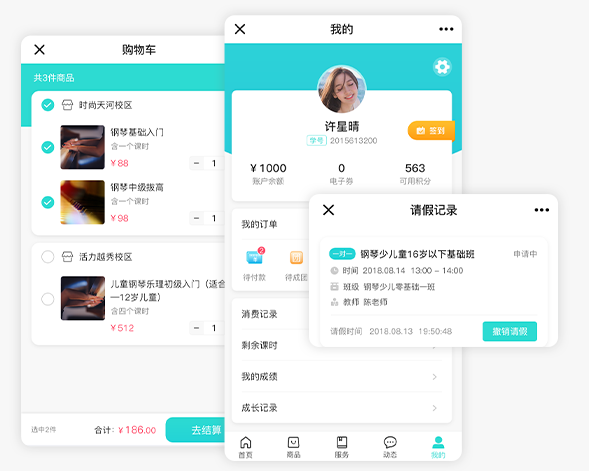The width and height of the screenshot is (589, 471).
Task: Expand the chevron on 我的成绩 row
Action: [435, 377]
